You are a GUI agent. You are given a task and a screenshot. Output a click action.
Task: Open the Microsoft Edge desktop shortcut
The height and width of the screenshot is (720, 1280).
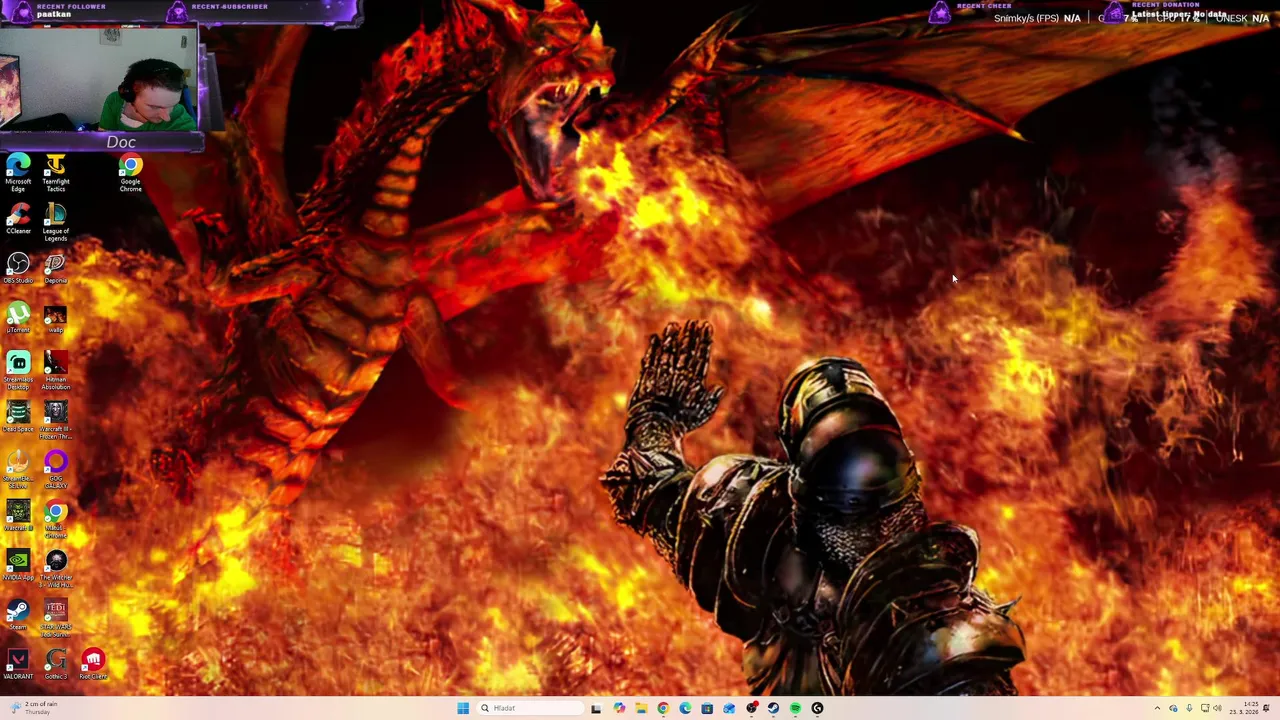[x=18, y=172]
